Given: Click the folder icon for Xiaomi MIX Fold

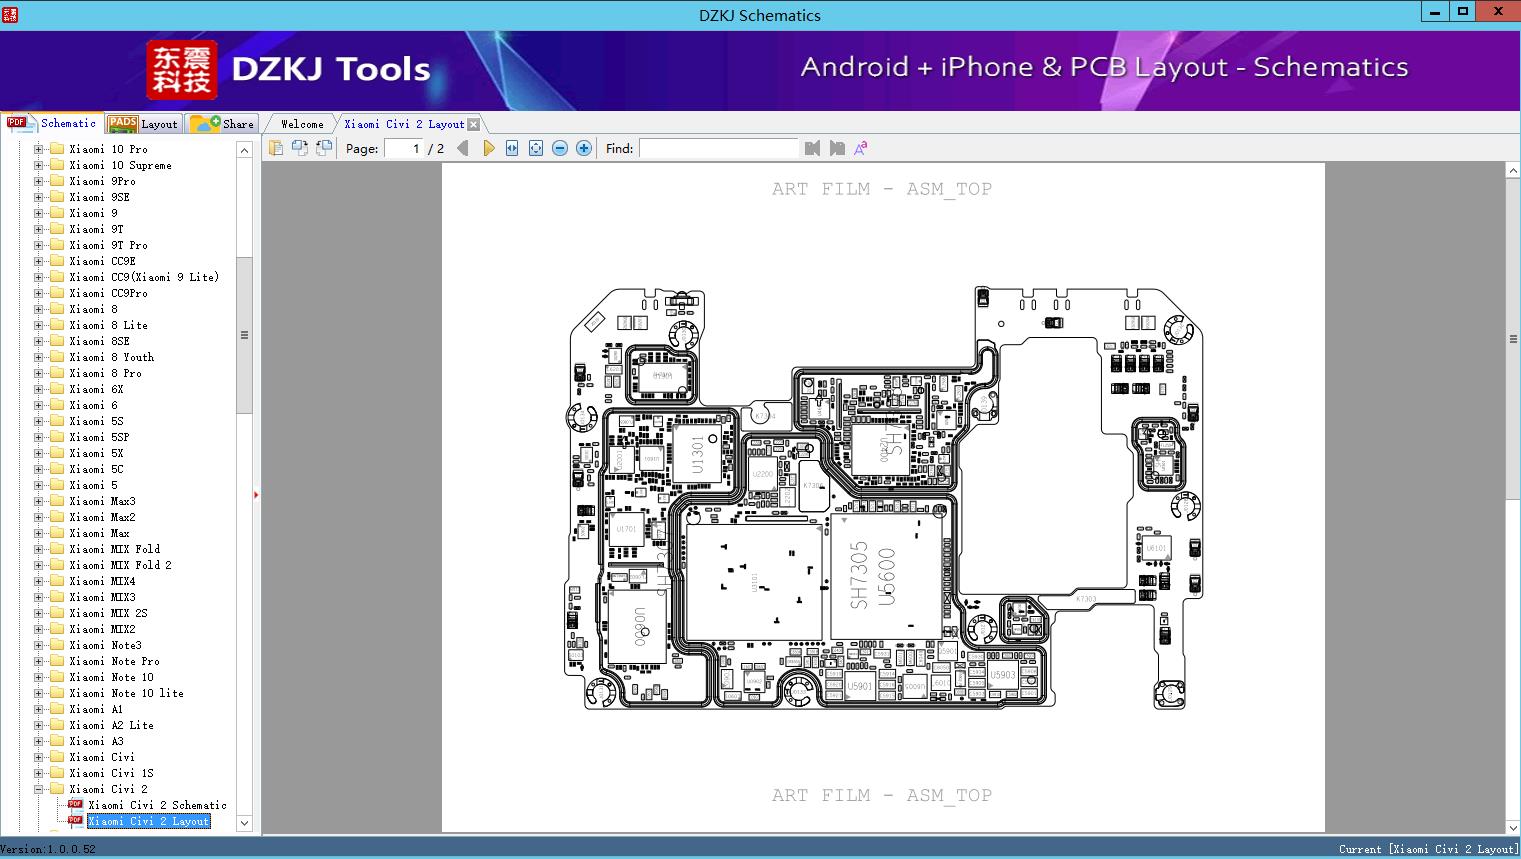Looking at the screenshot, I should [x=57, y=549].
